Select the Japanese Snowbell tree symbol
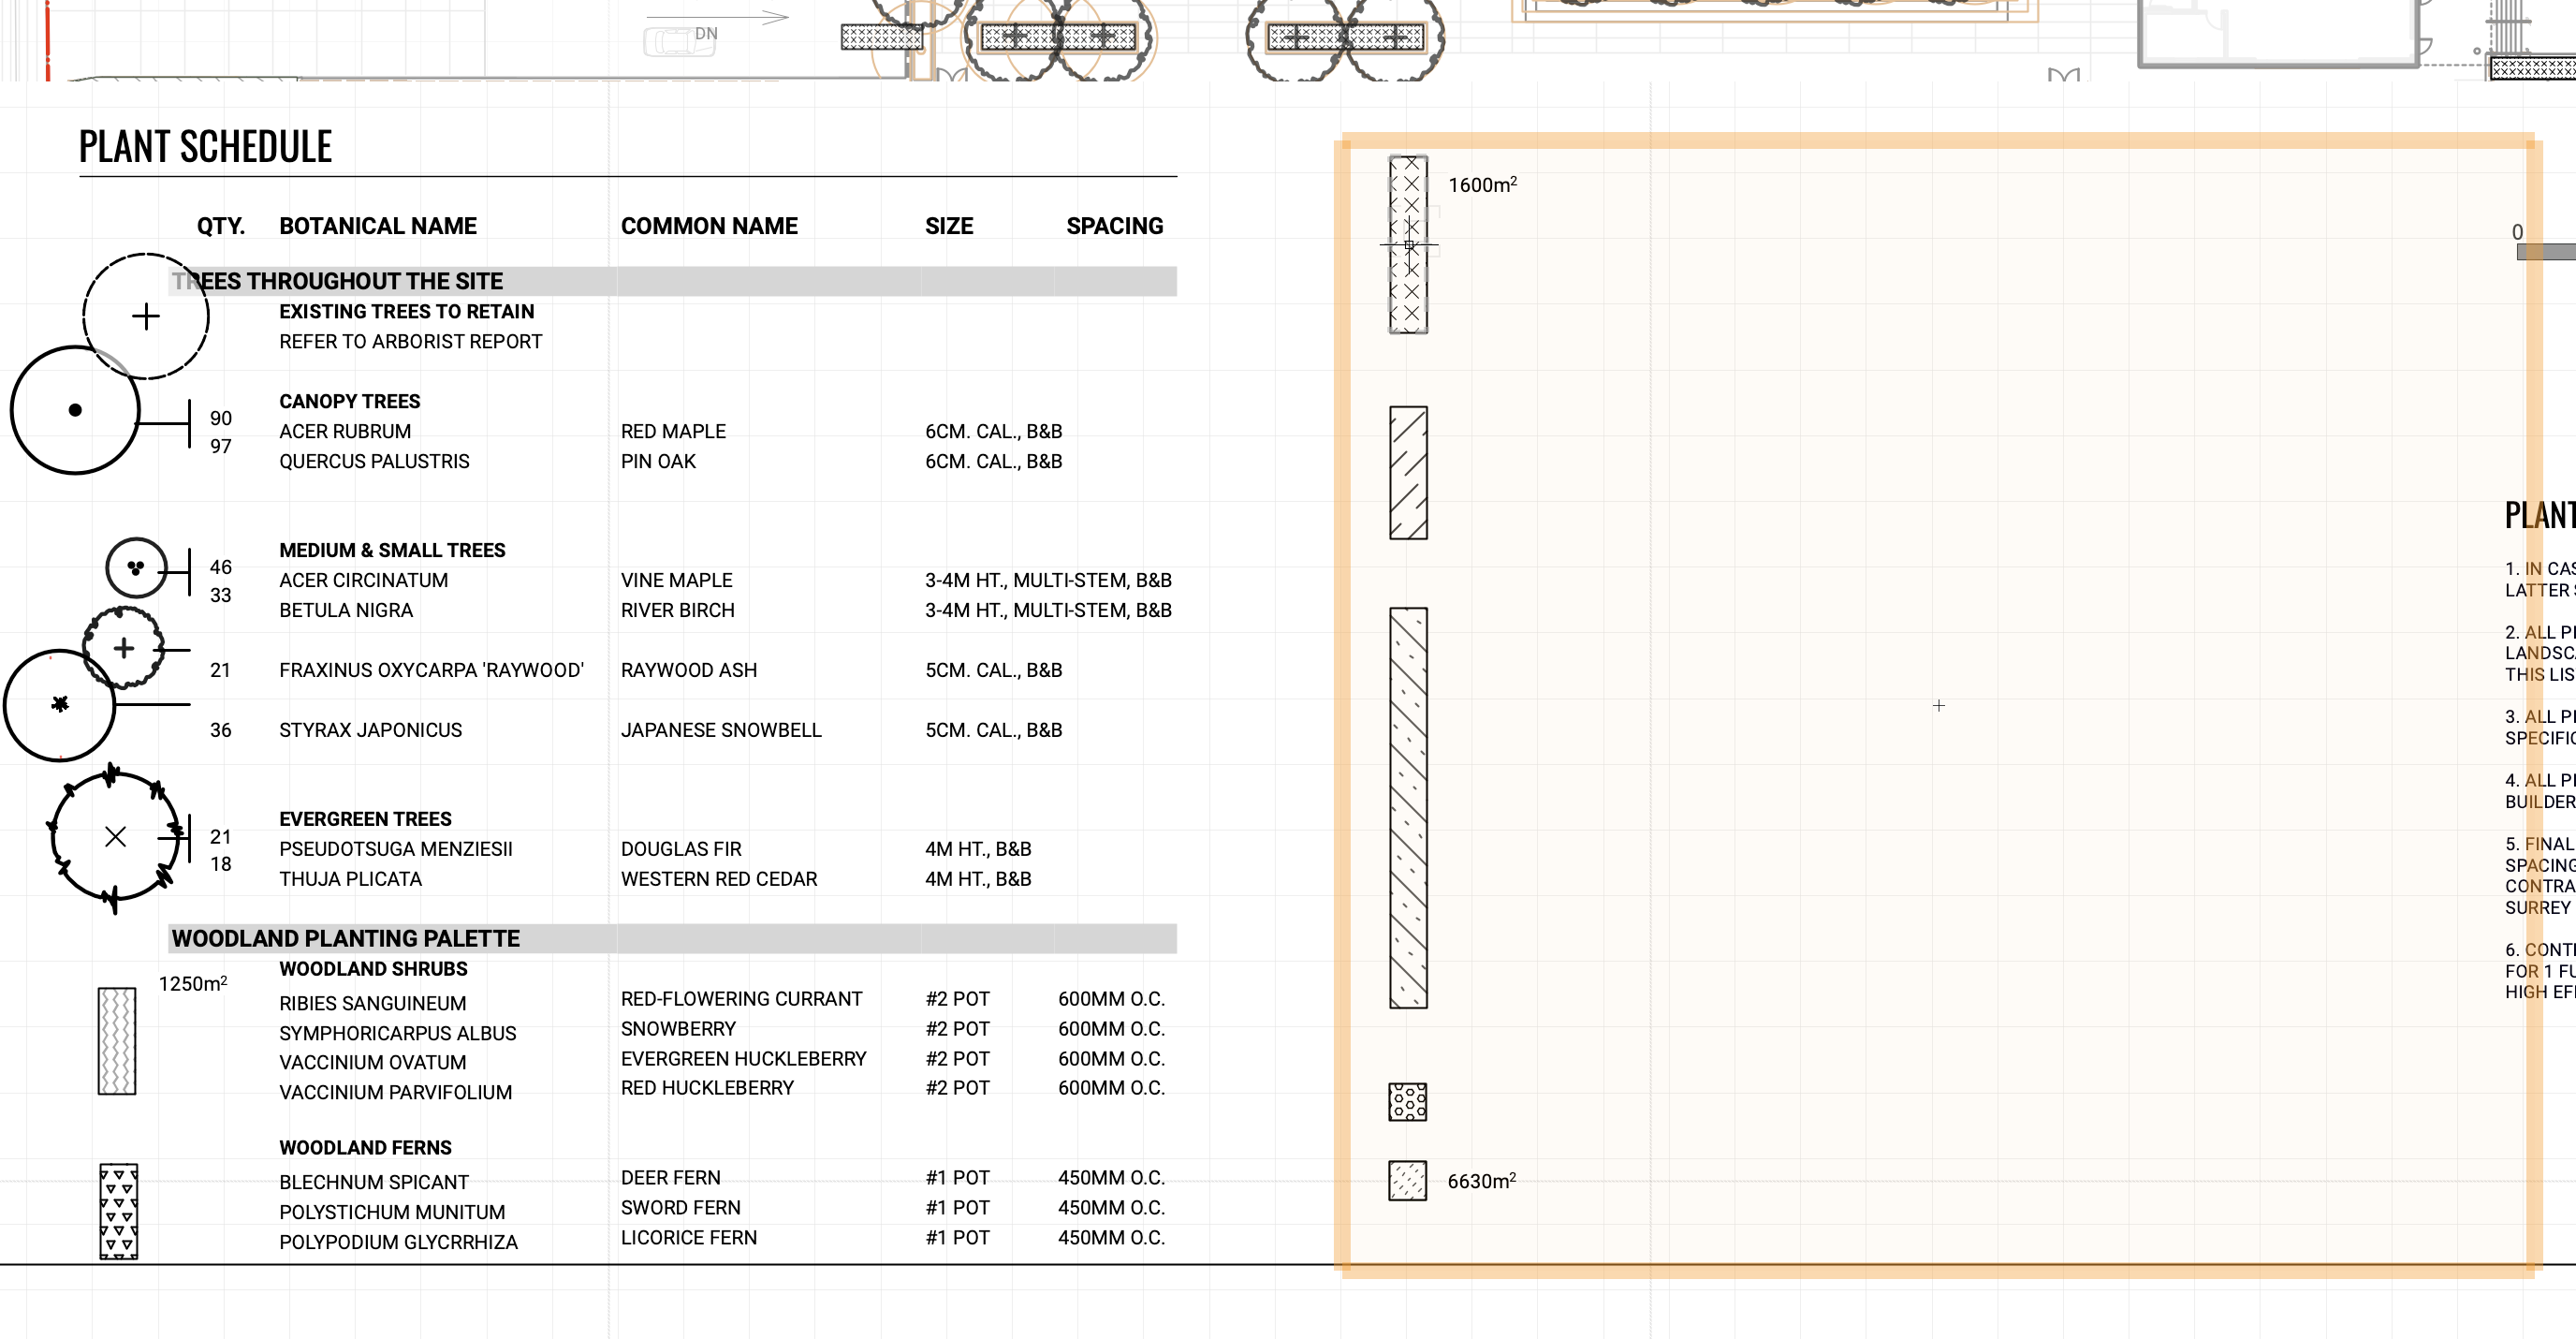 click(60, 705)
